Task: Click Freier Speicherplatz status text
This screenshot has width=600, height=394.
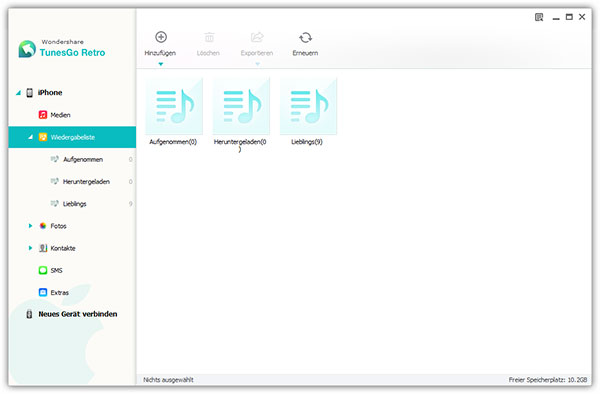Action: [548, 379]
